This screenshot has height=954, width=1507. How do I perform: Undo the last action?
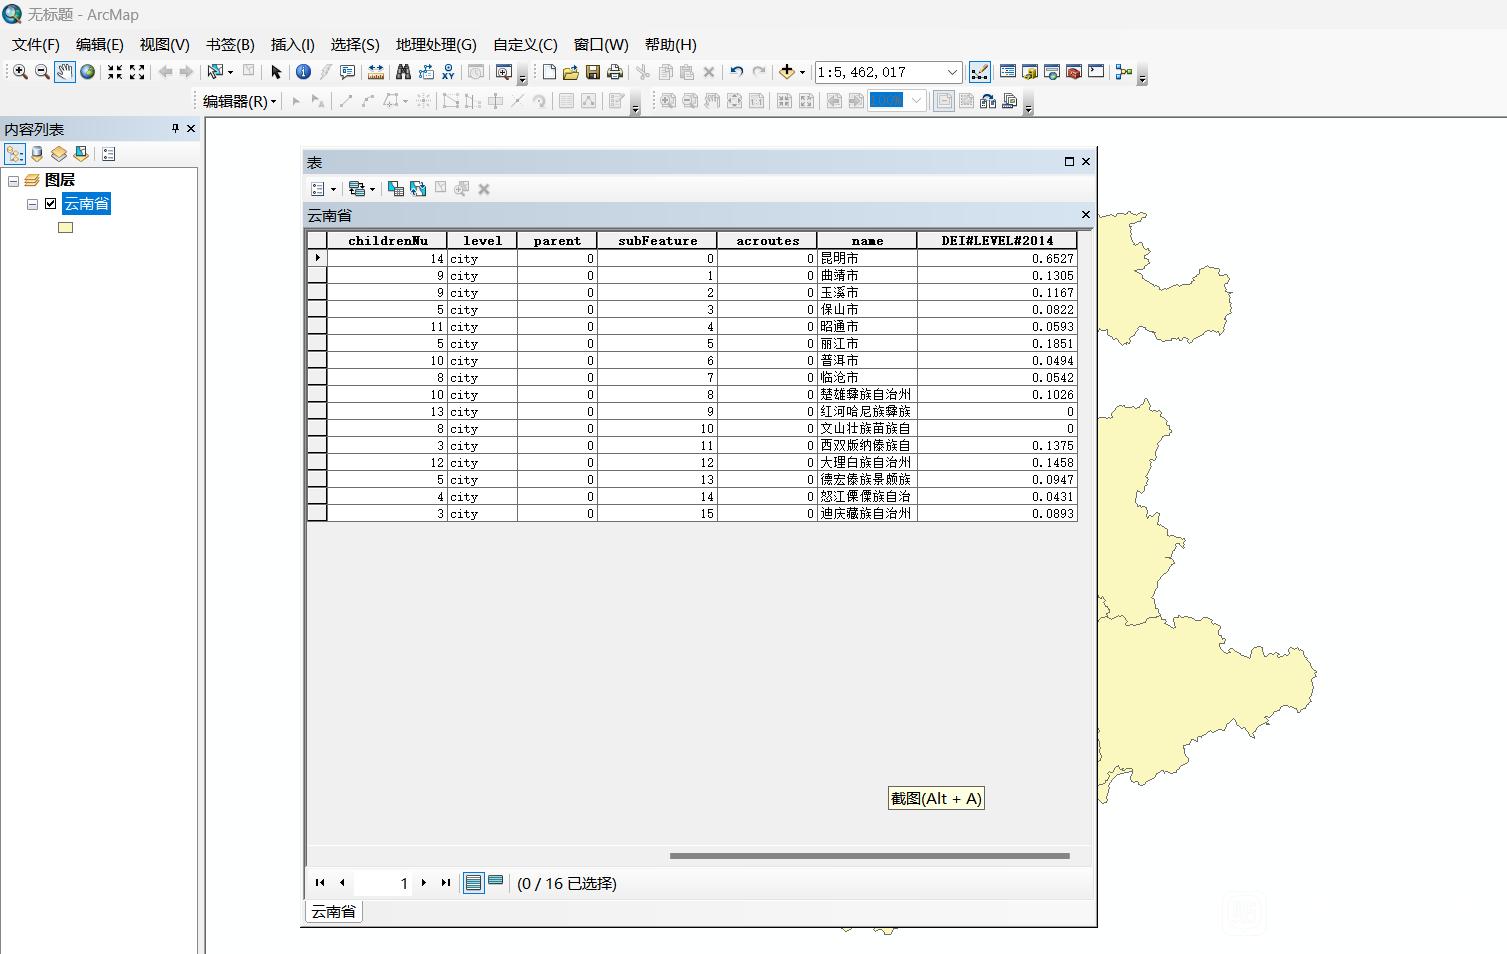point(737,72)
